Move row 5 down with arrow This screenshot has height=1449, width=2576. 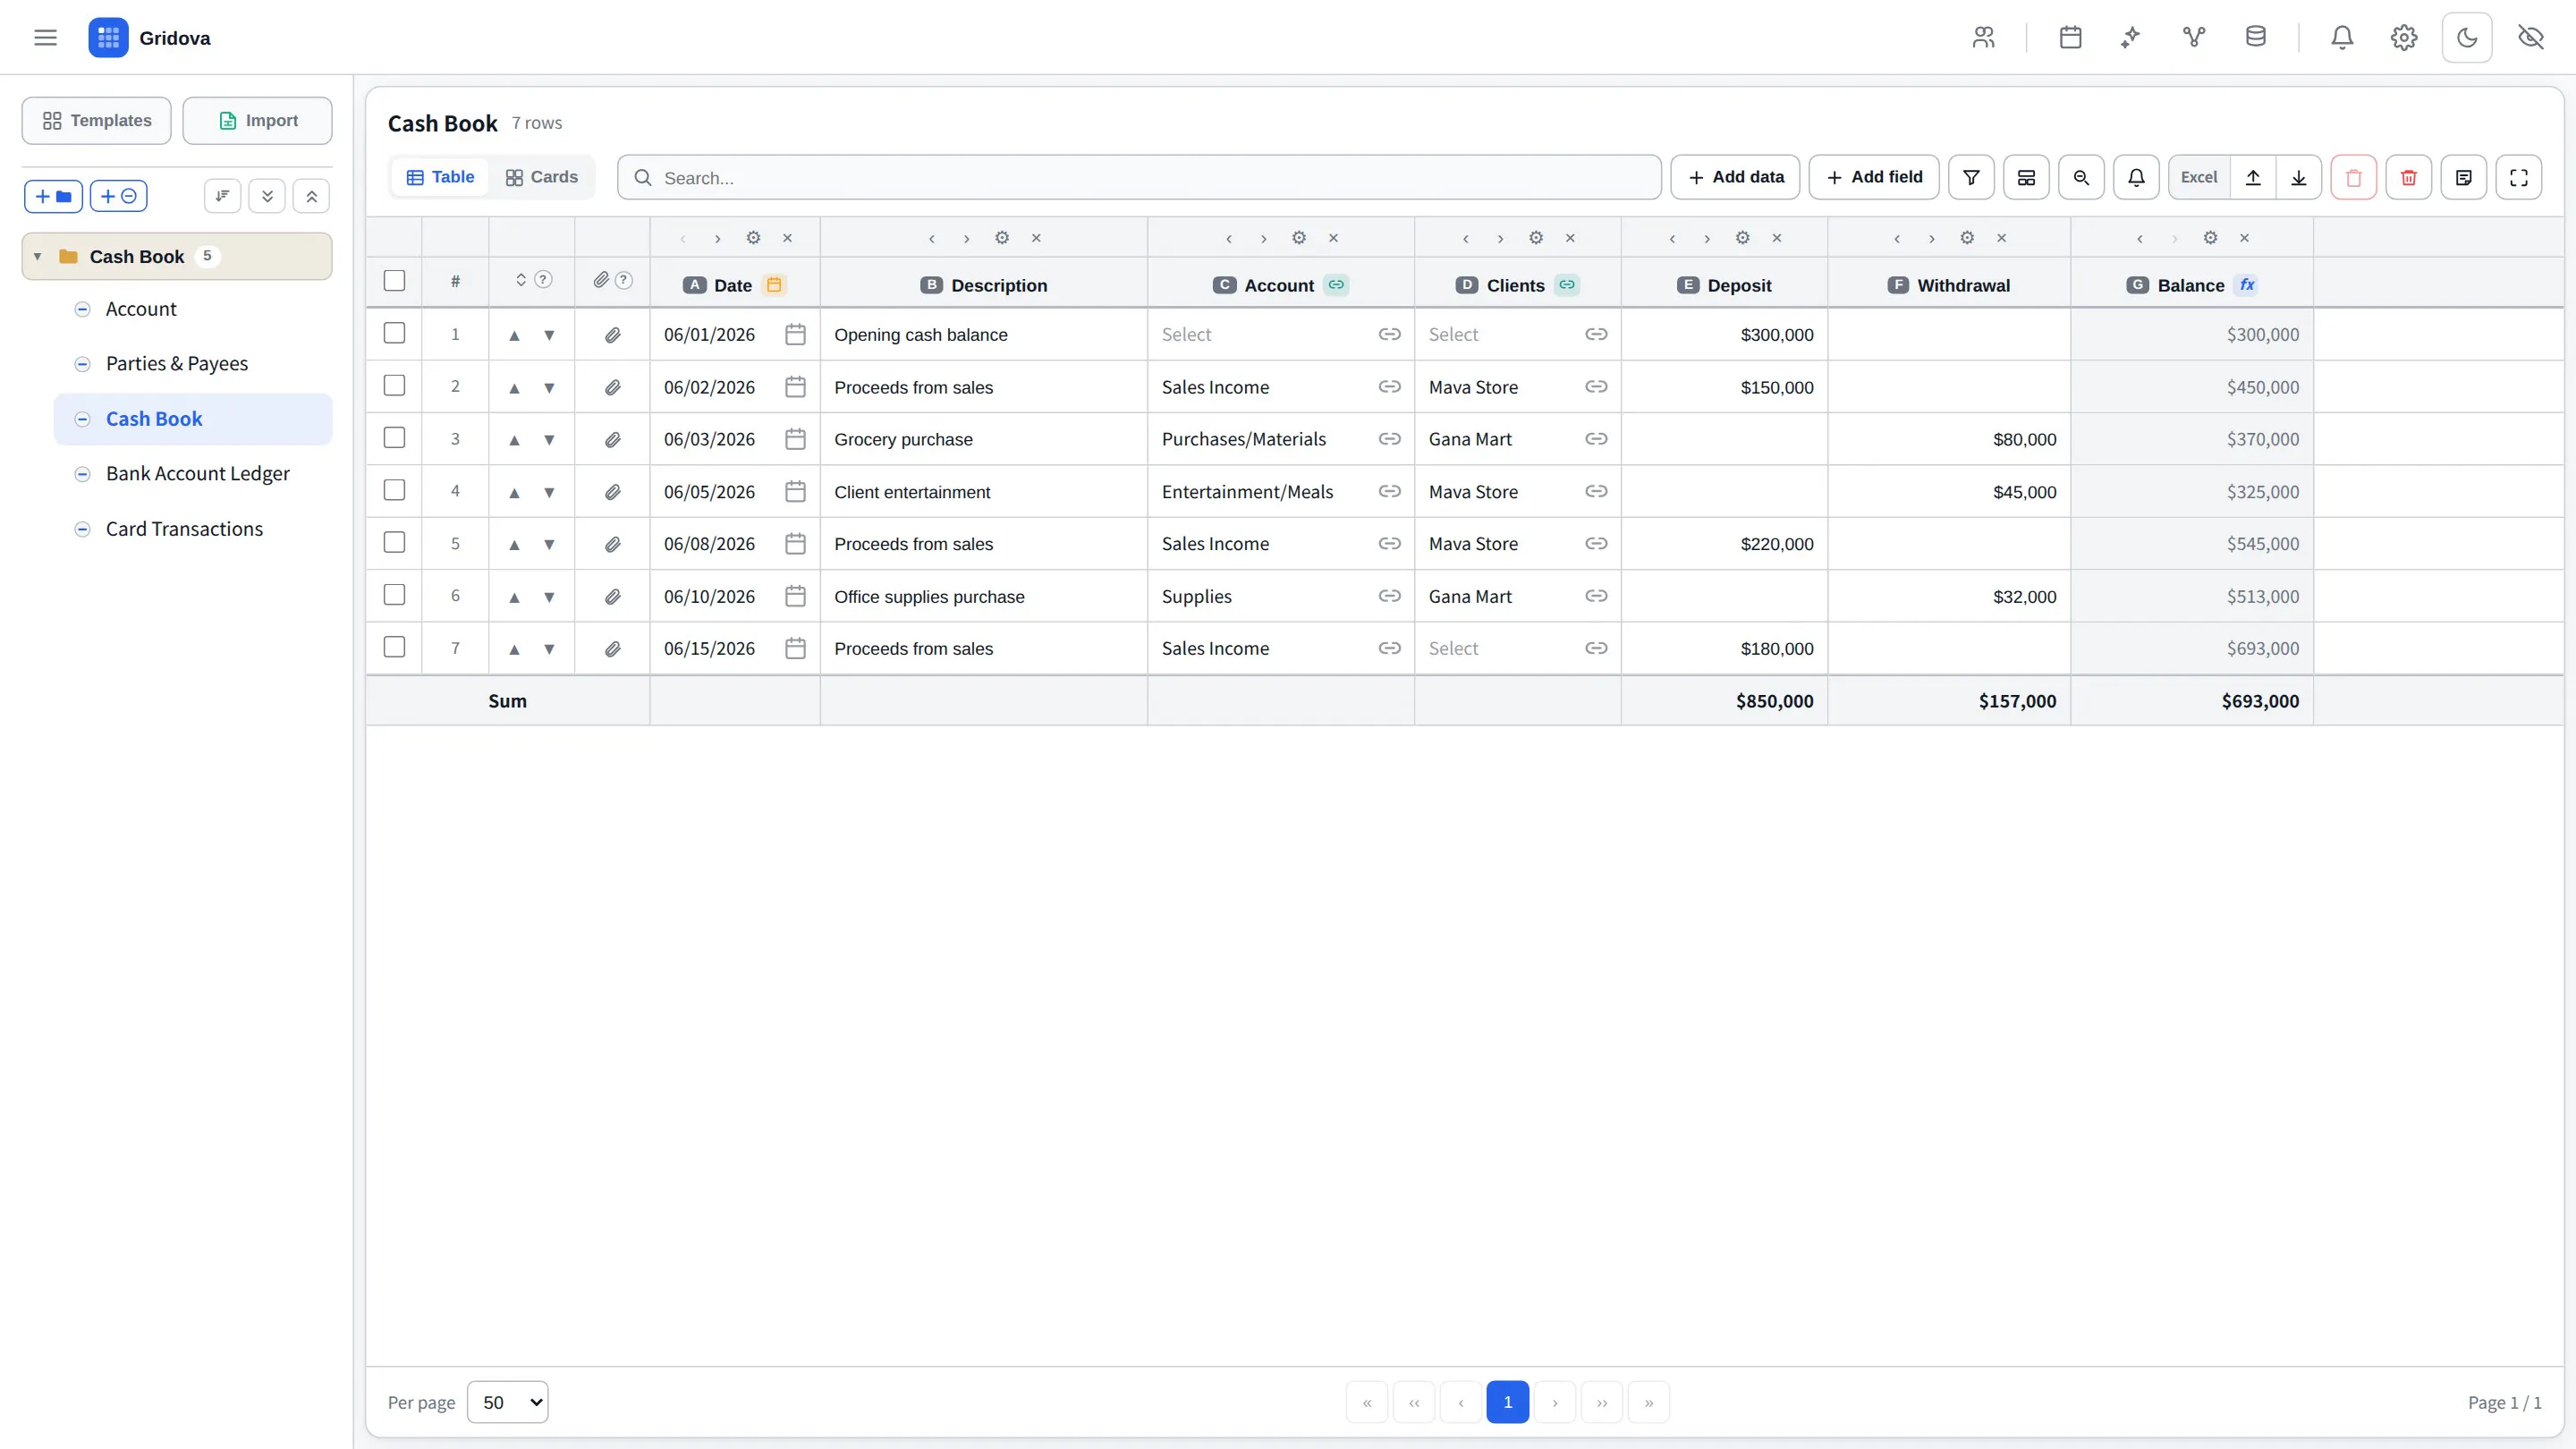[549, 544]
